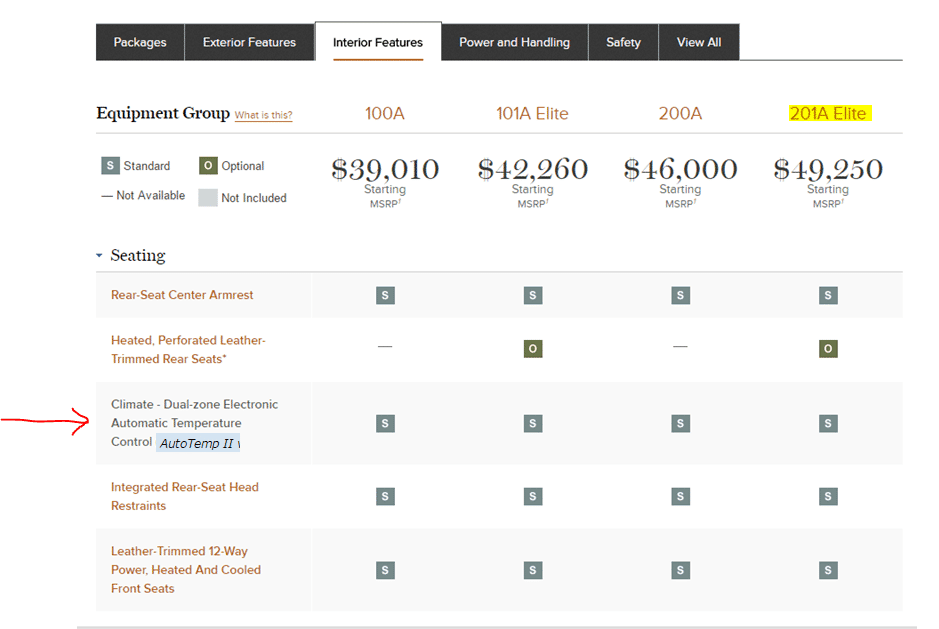Click the Standard icon for Climate Control under 200A

680,423
